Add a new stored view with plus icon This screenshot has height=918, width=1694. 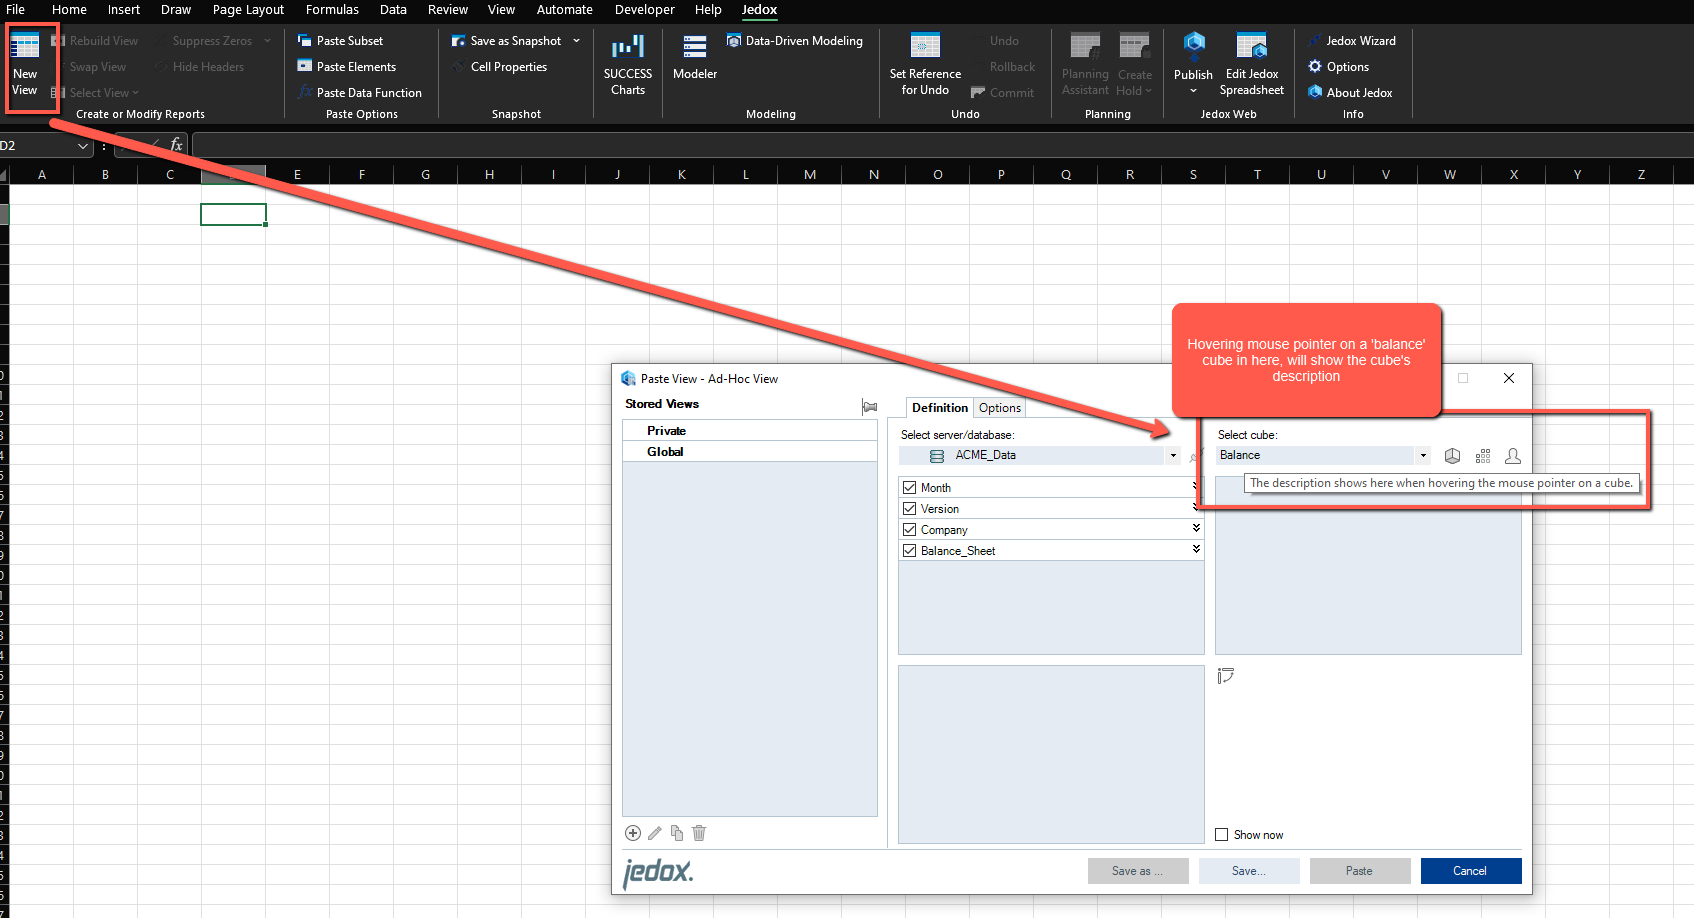point(632,833)
